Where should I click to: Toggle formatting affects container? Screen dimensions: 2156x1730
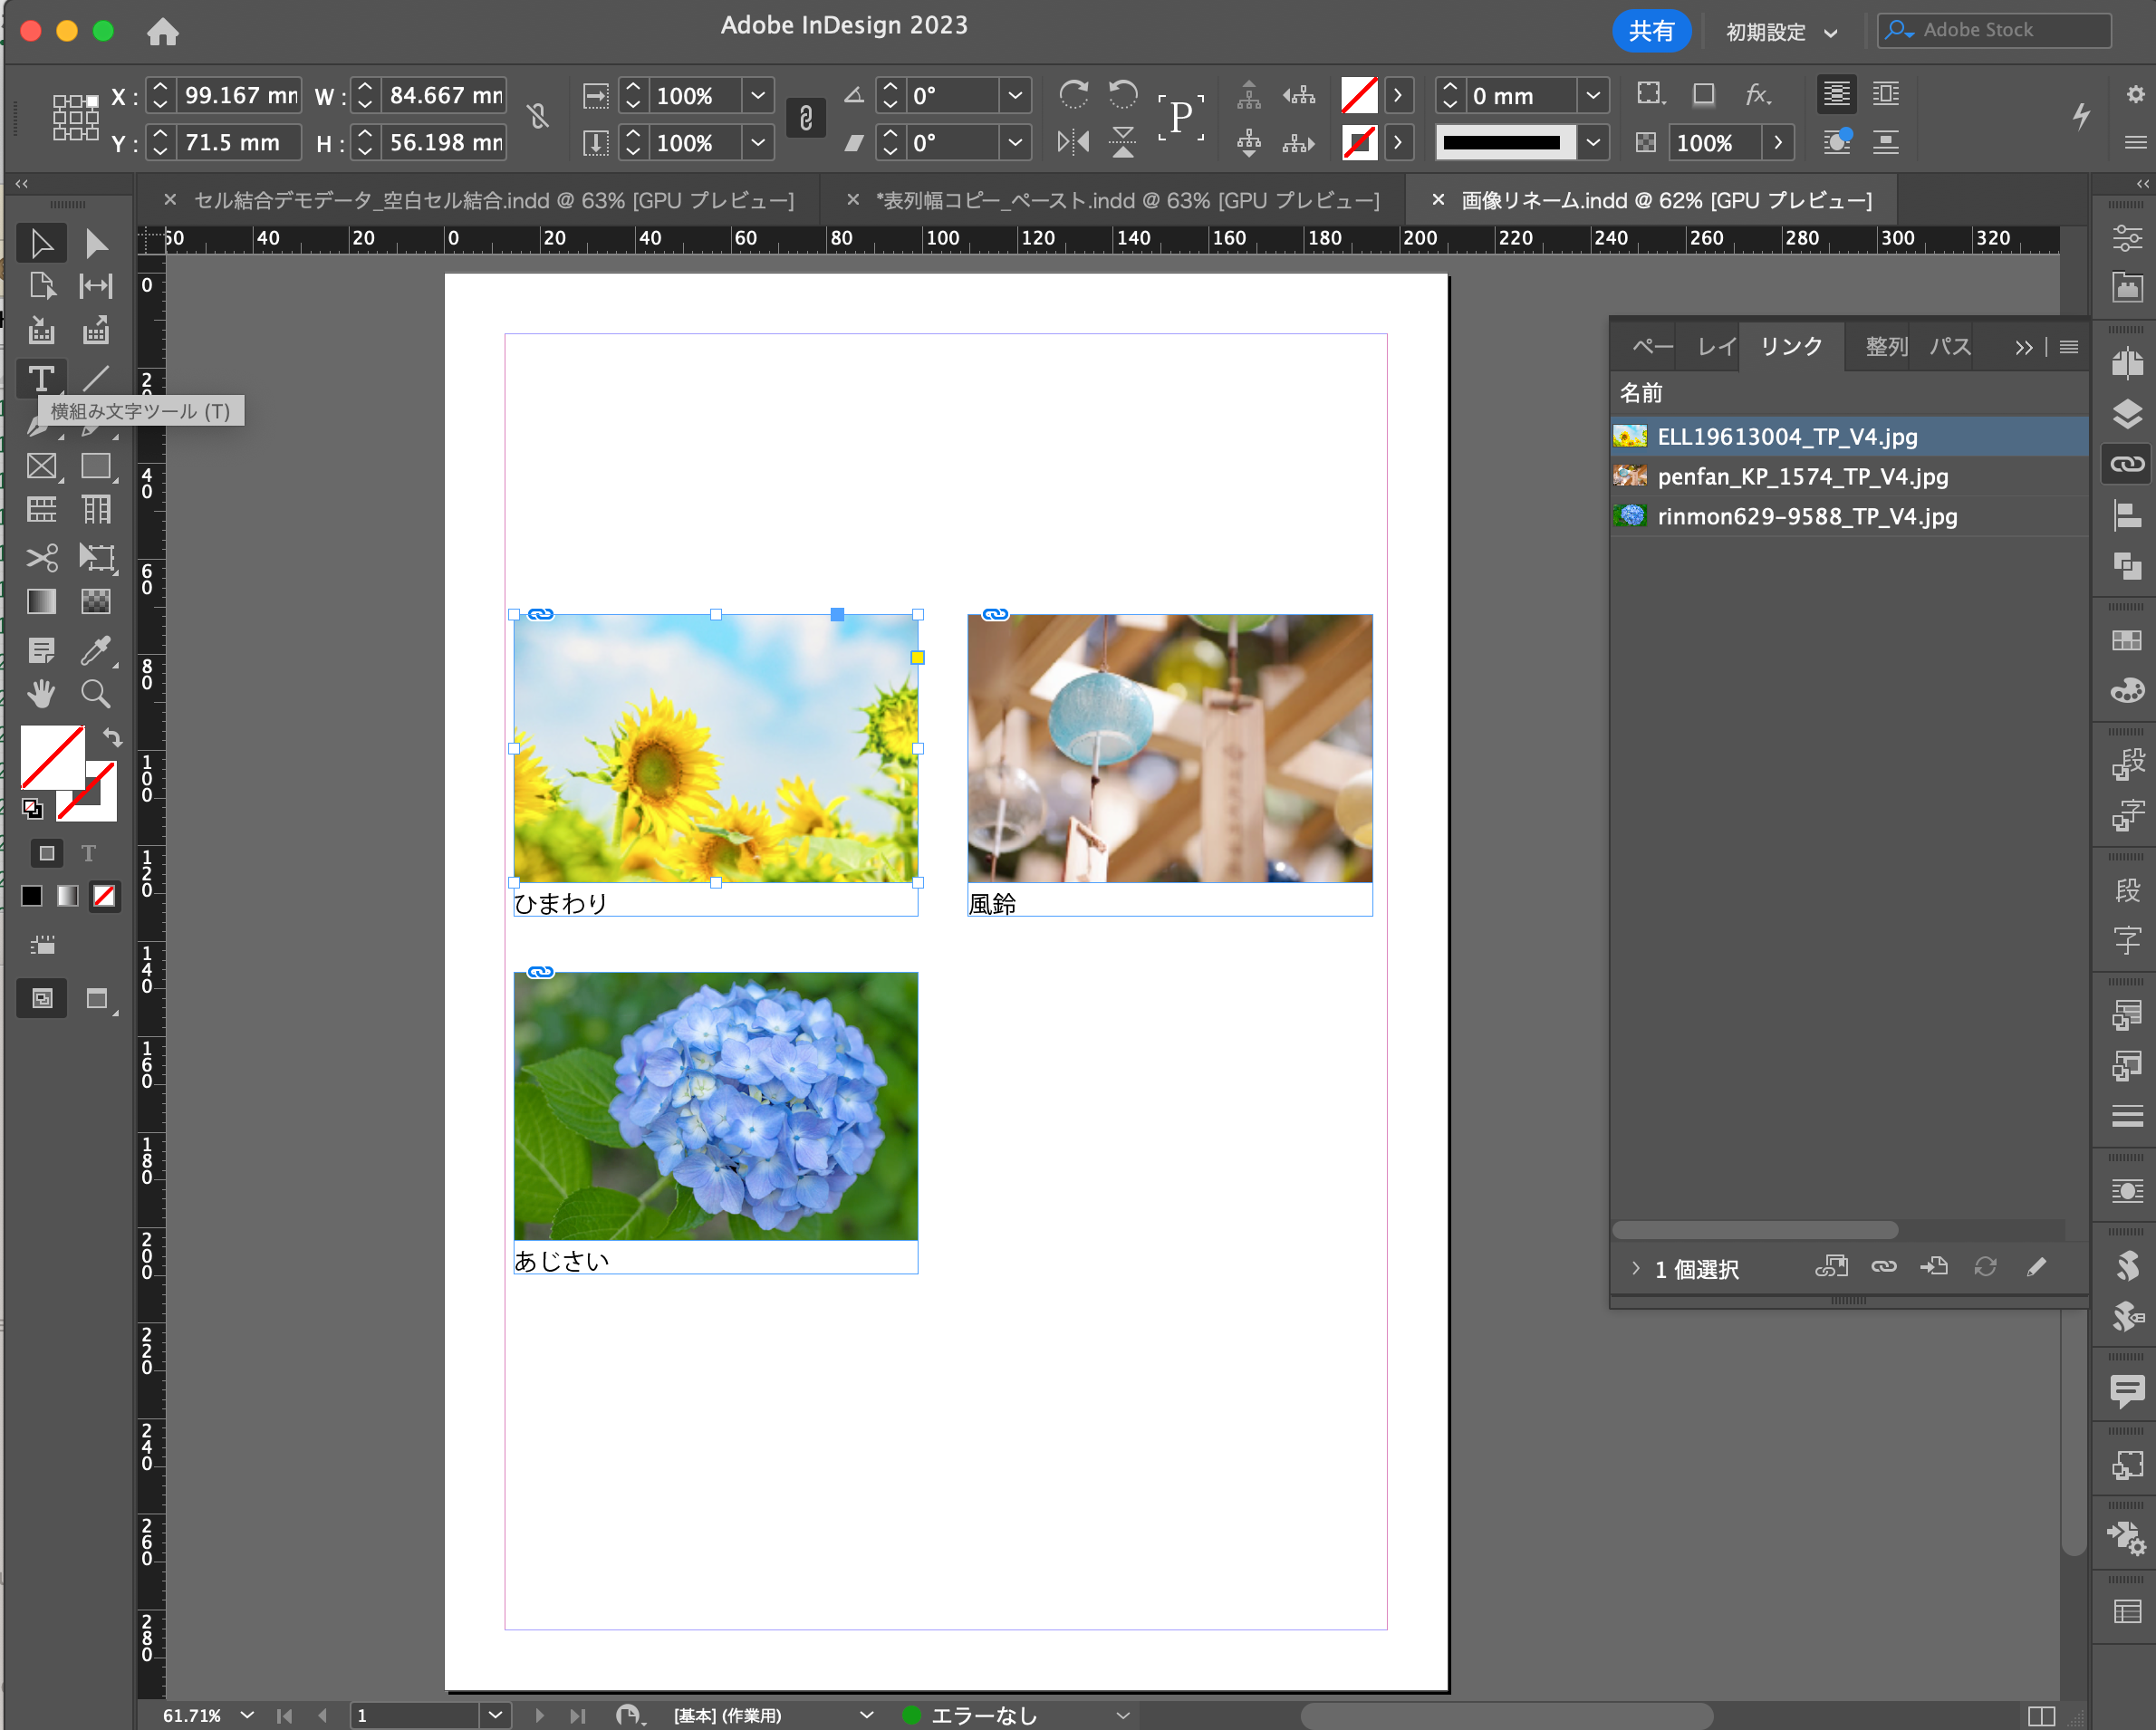point(46,853)
